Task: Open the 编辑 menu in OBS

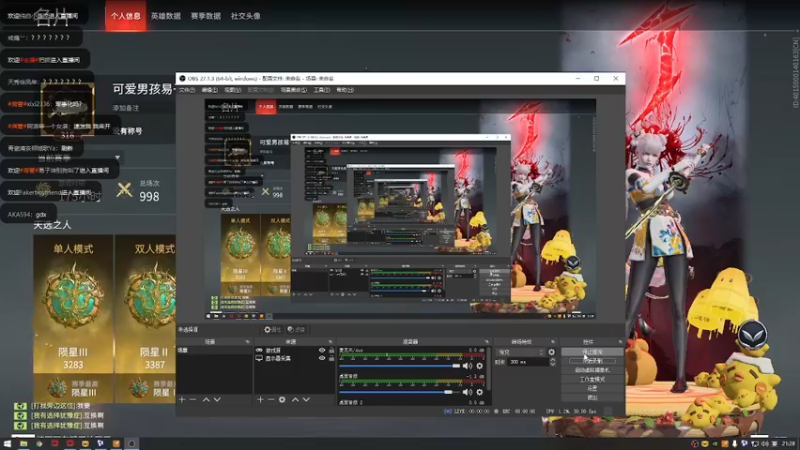Action: [210, 90]
